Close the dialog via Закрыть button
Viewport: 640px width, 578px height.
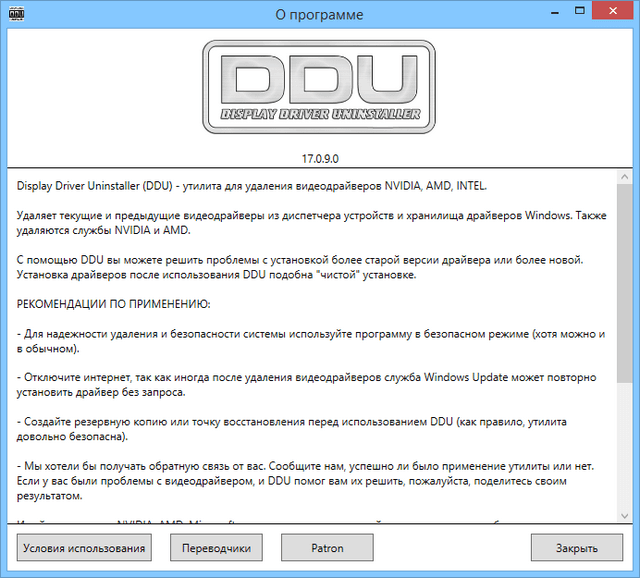coord(577,547)
